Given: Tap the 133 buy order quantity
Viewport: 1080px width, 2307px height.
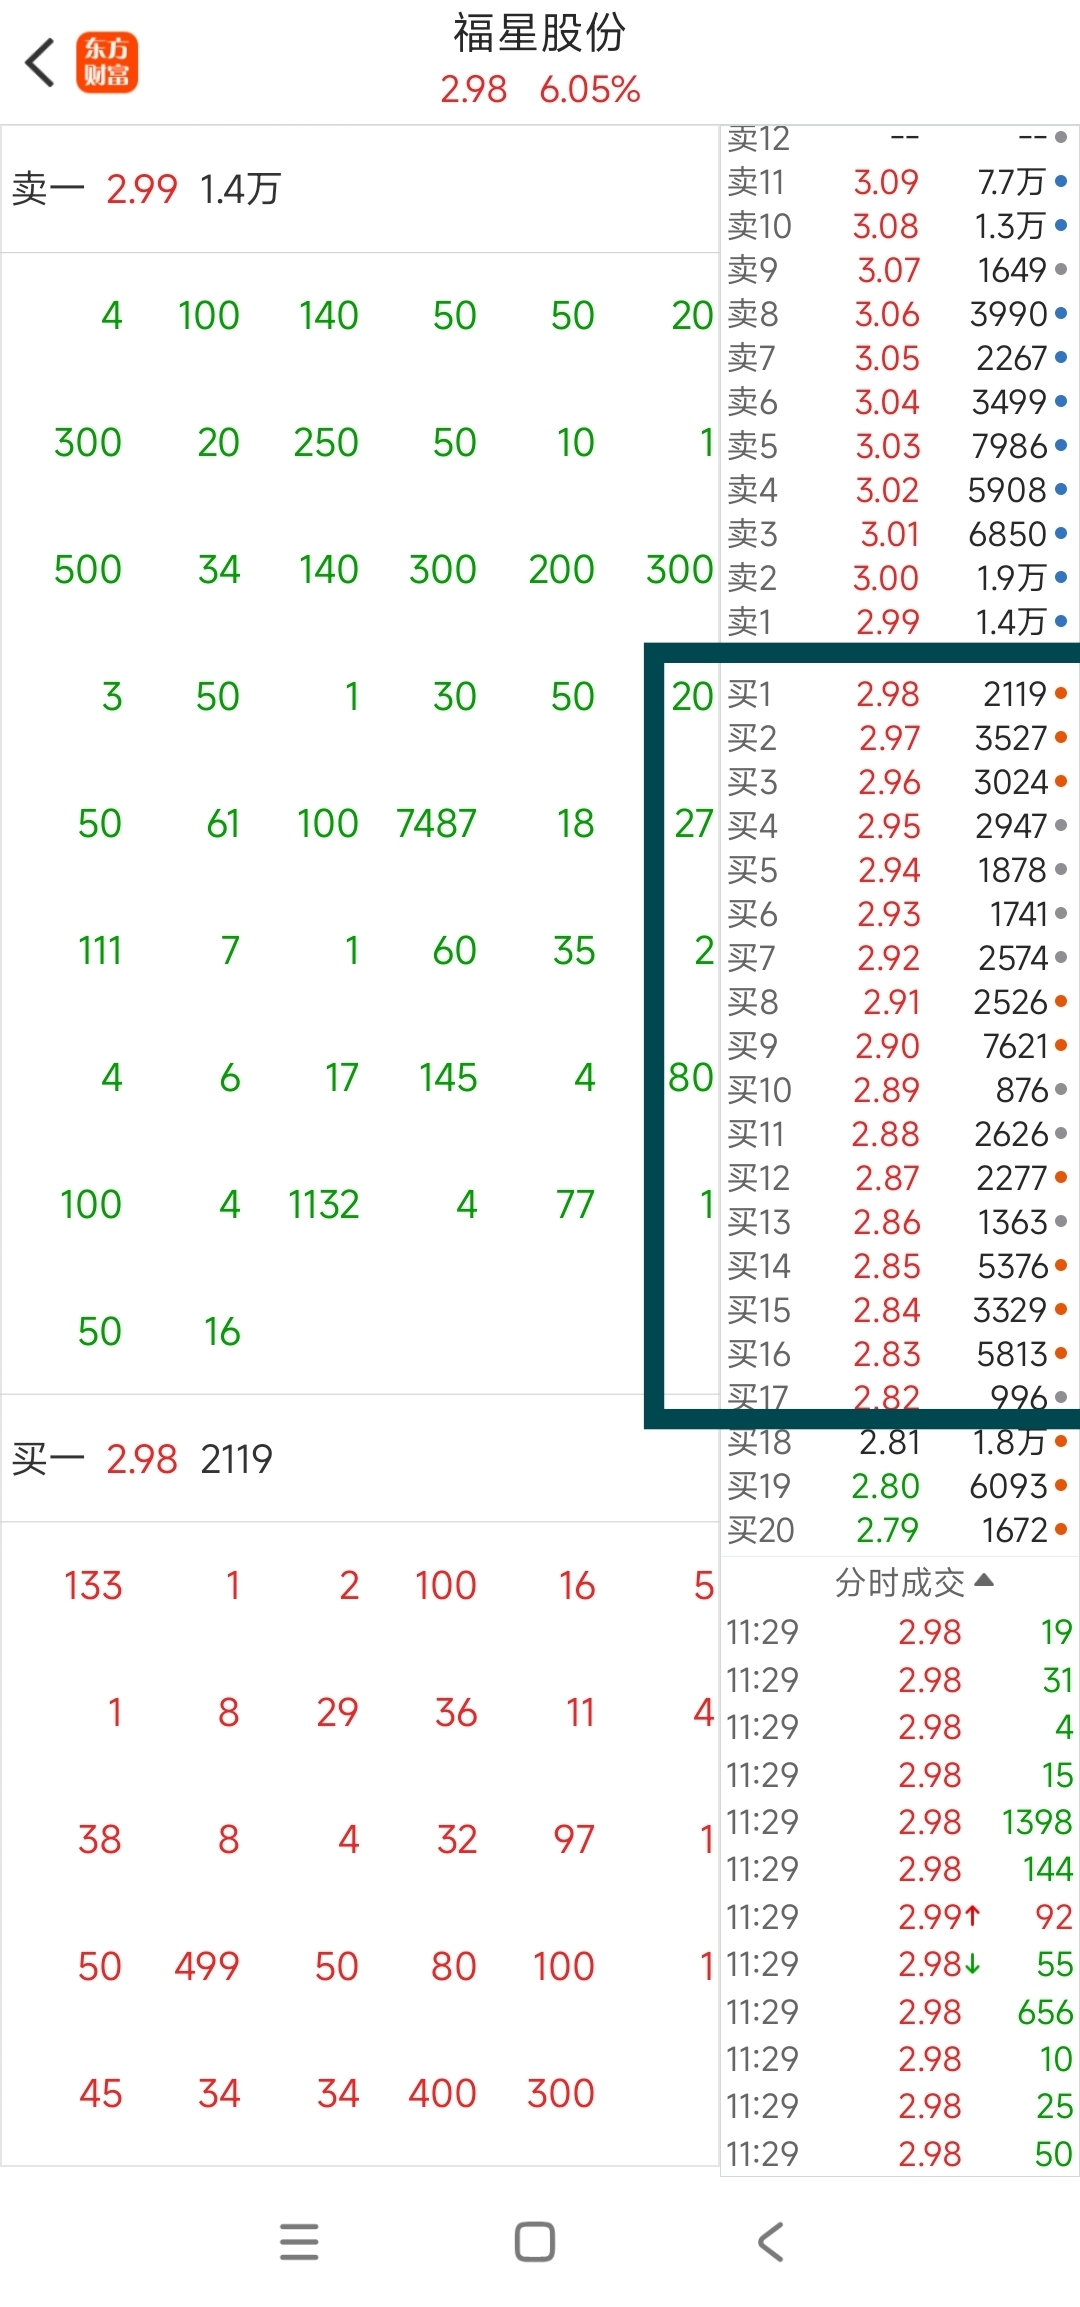Looking at the screenshot, I should [93, 1586].
